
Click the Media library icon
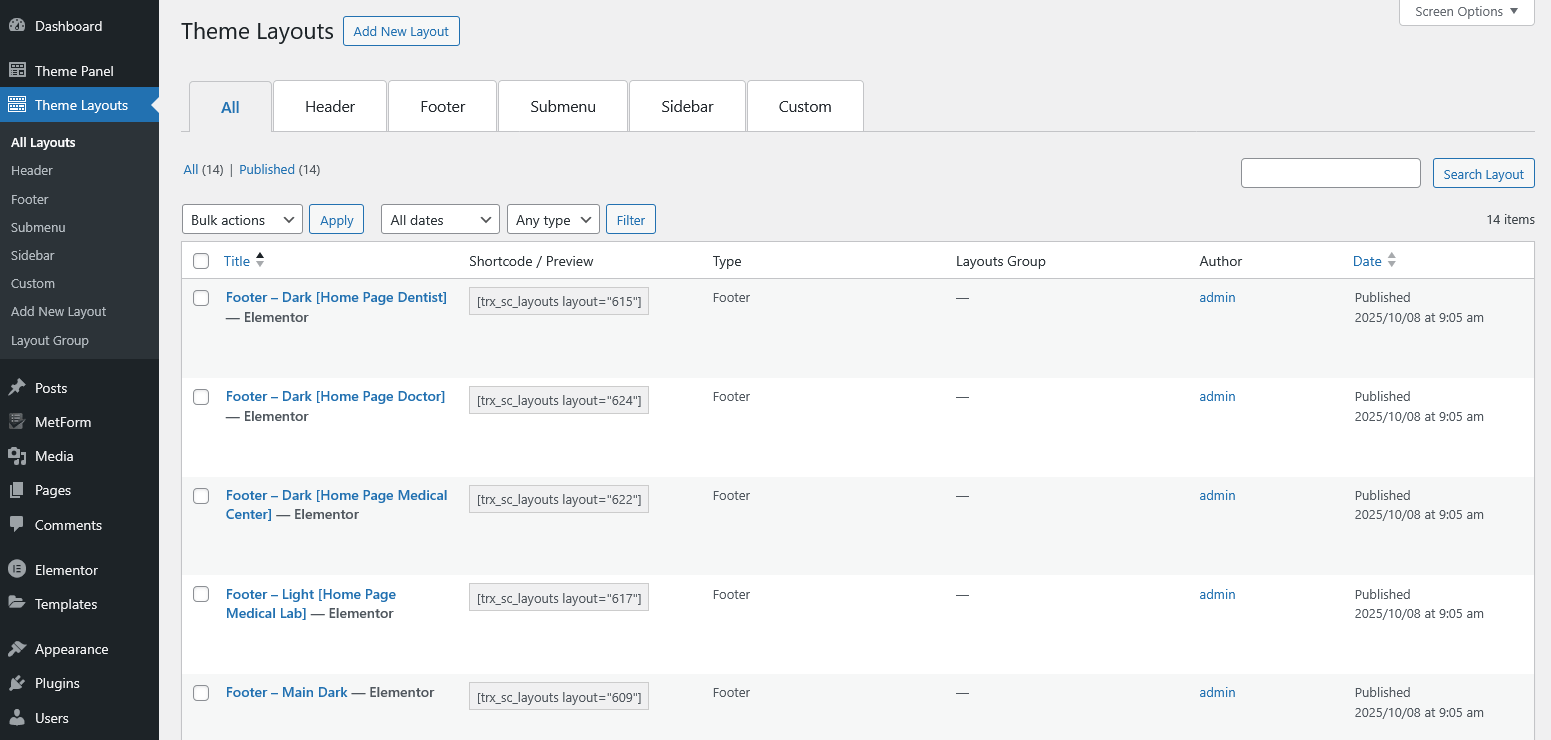pos(17,456)
